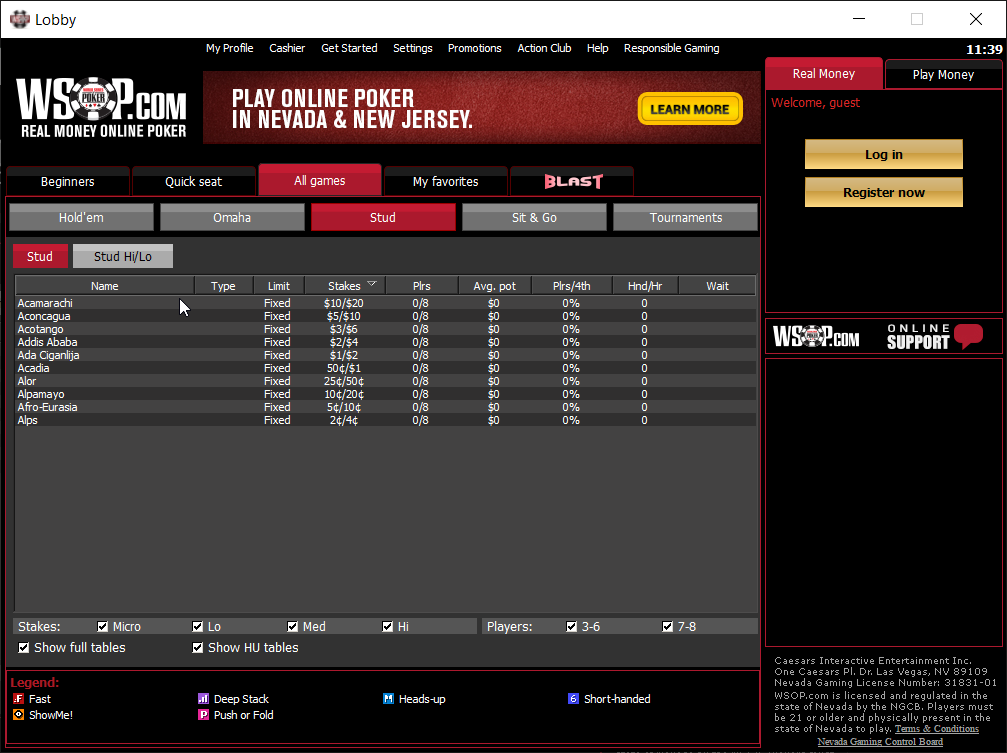Viewport: 1007px width, 753px height.
Task: Sort tables by Stakes column arrow
Action: 371,284
